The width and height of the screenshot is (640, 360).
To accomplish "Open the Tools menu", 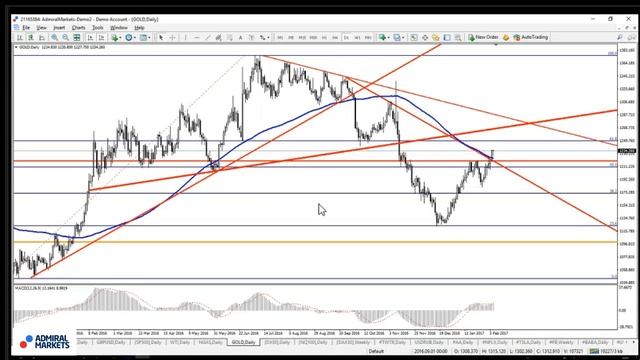I will click(x=98, y=28).
